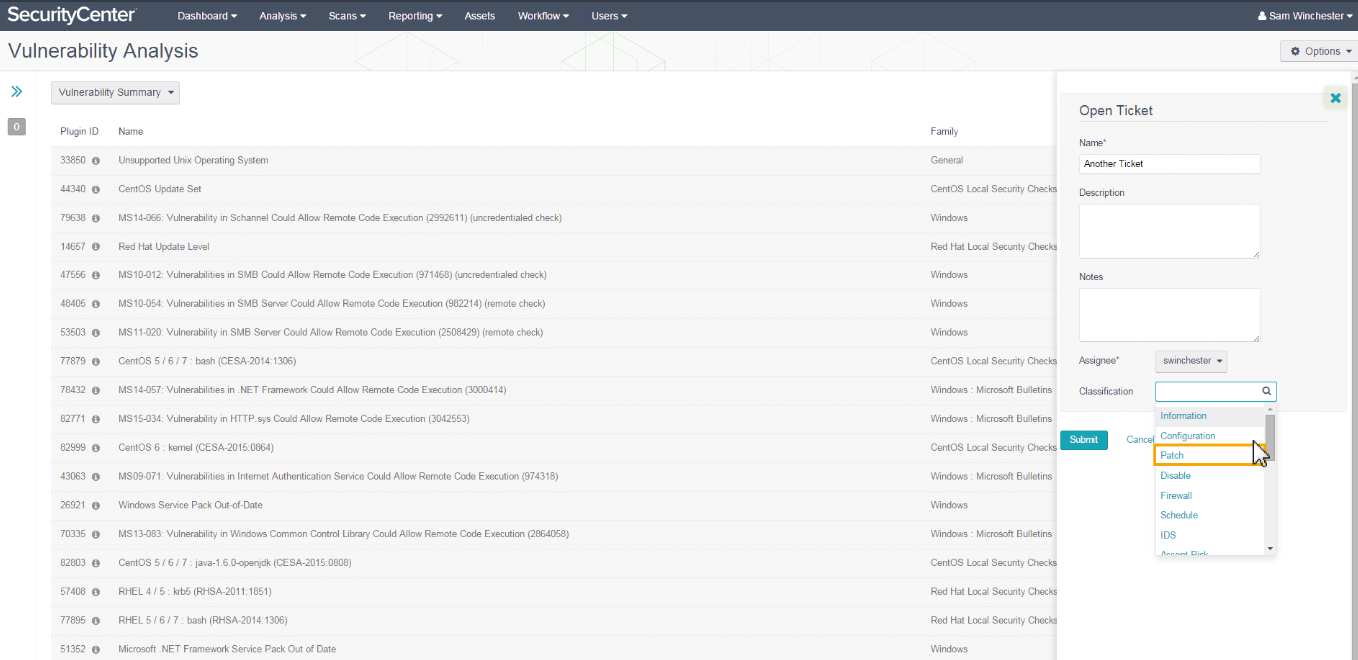Open the Red Hat Update Level row
The height and width of the screenshot is (660, 1358).
coord(164,247)
